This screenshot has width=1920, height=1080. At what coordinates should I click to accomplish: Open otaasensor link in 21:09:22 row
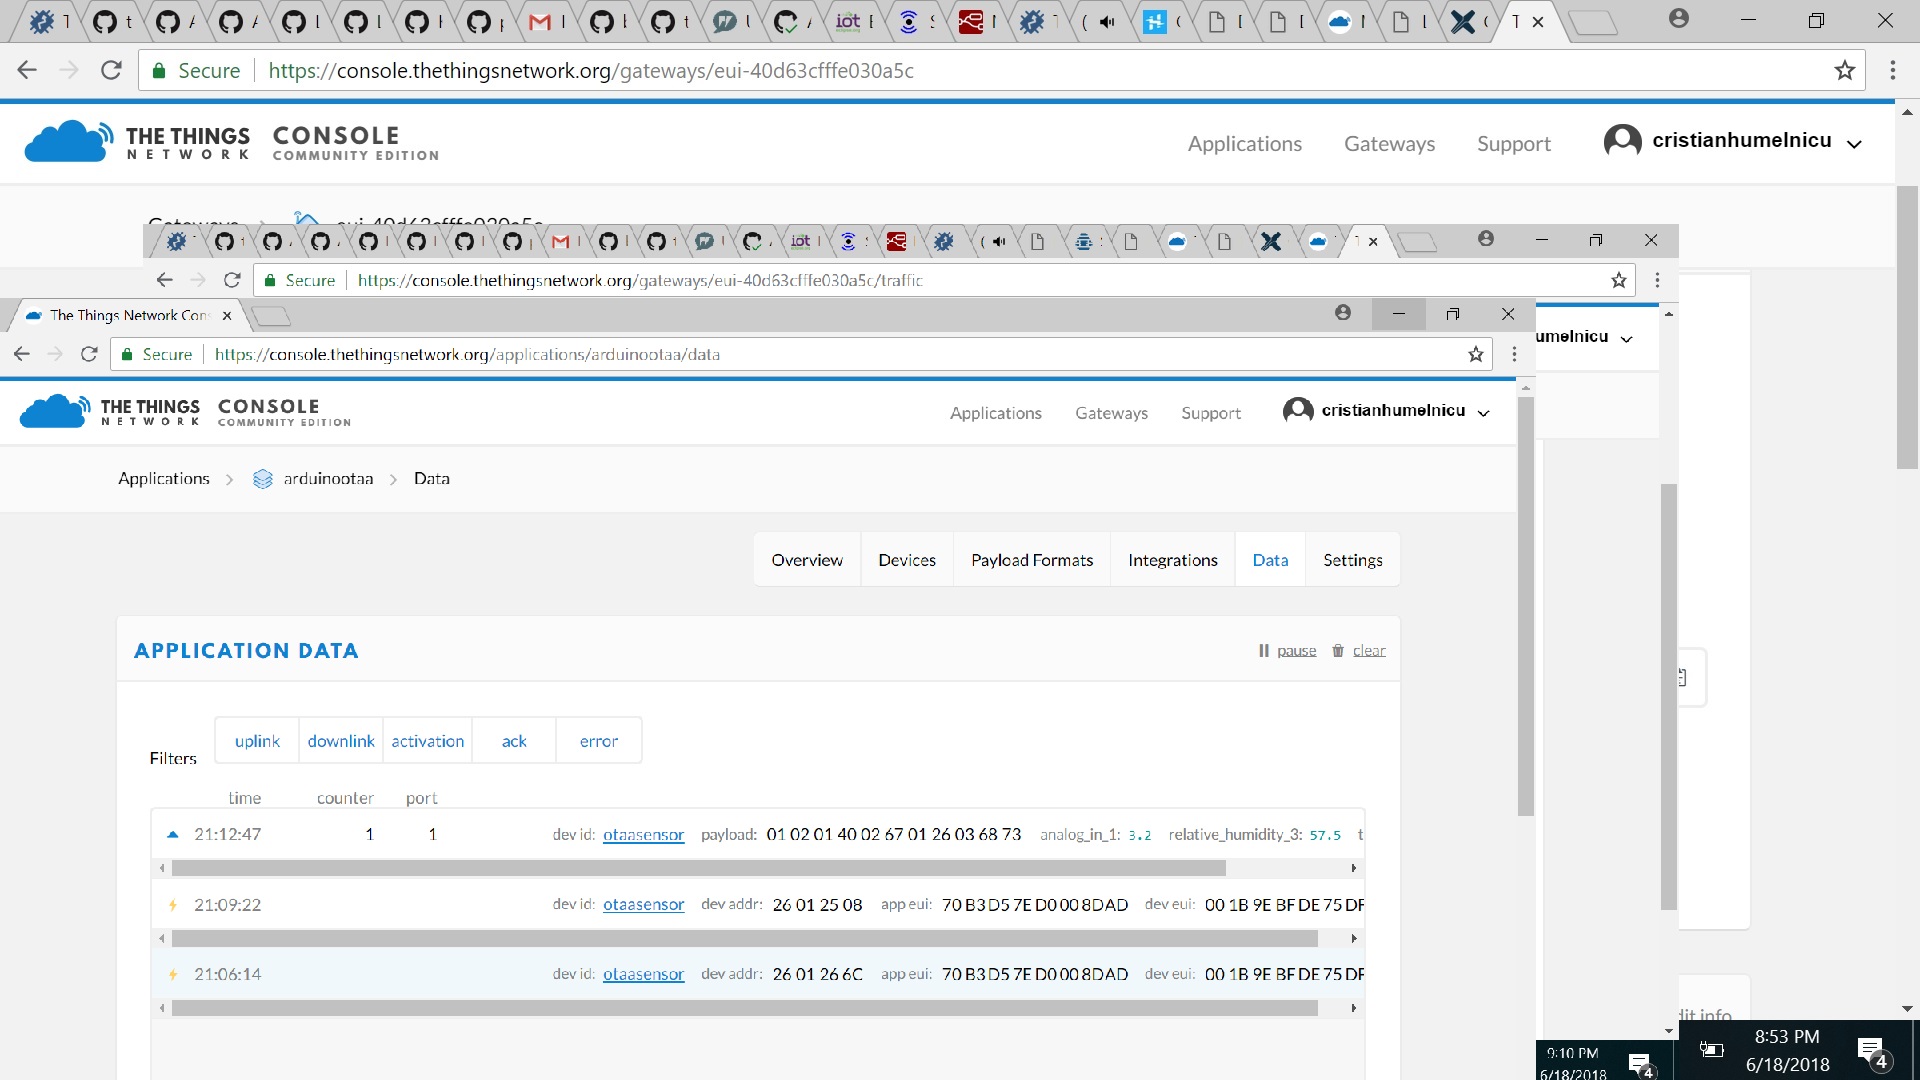643,905
